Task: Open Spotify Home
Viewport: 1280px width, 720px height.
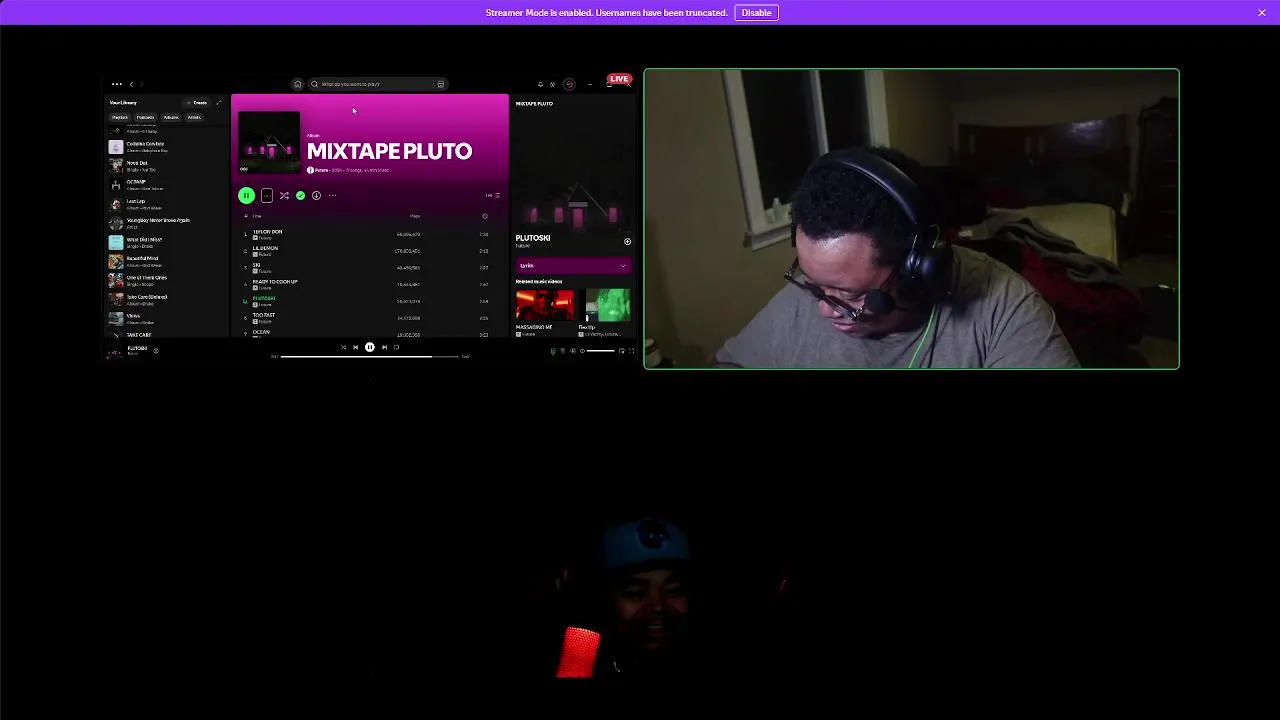Action: pyautogui.click(x=297, y=84)
